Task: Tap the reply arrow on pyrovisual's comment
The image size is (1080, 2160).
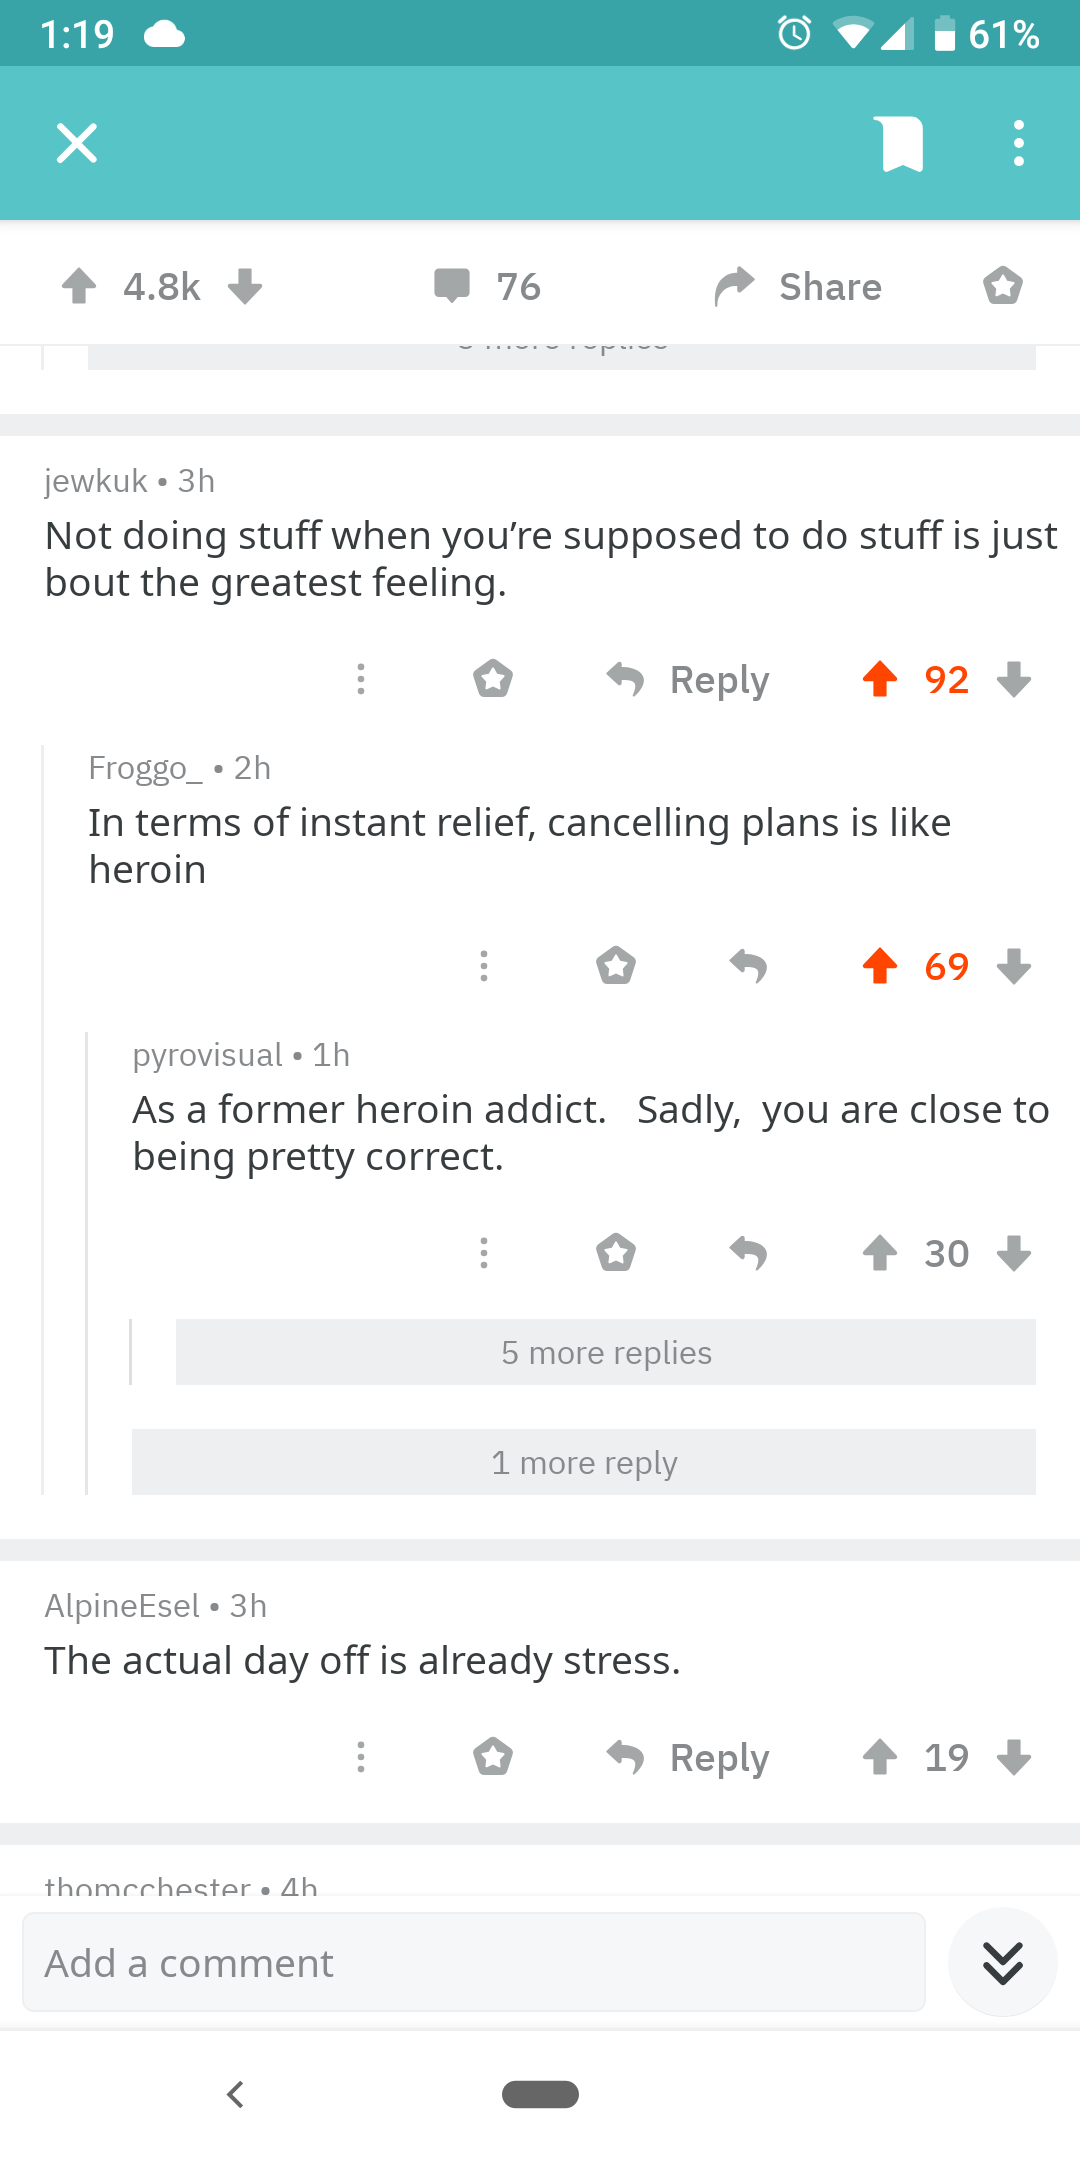Action: [750, 1252]
